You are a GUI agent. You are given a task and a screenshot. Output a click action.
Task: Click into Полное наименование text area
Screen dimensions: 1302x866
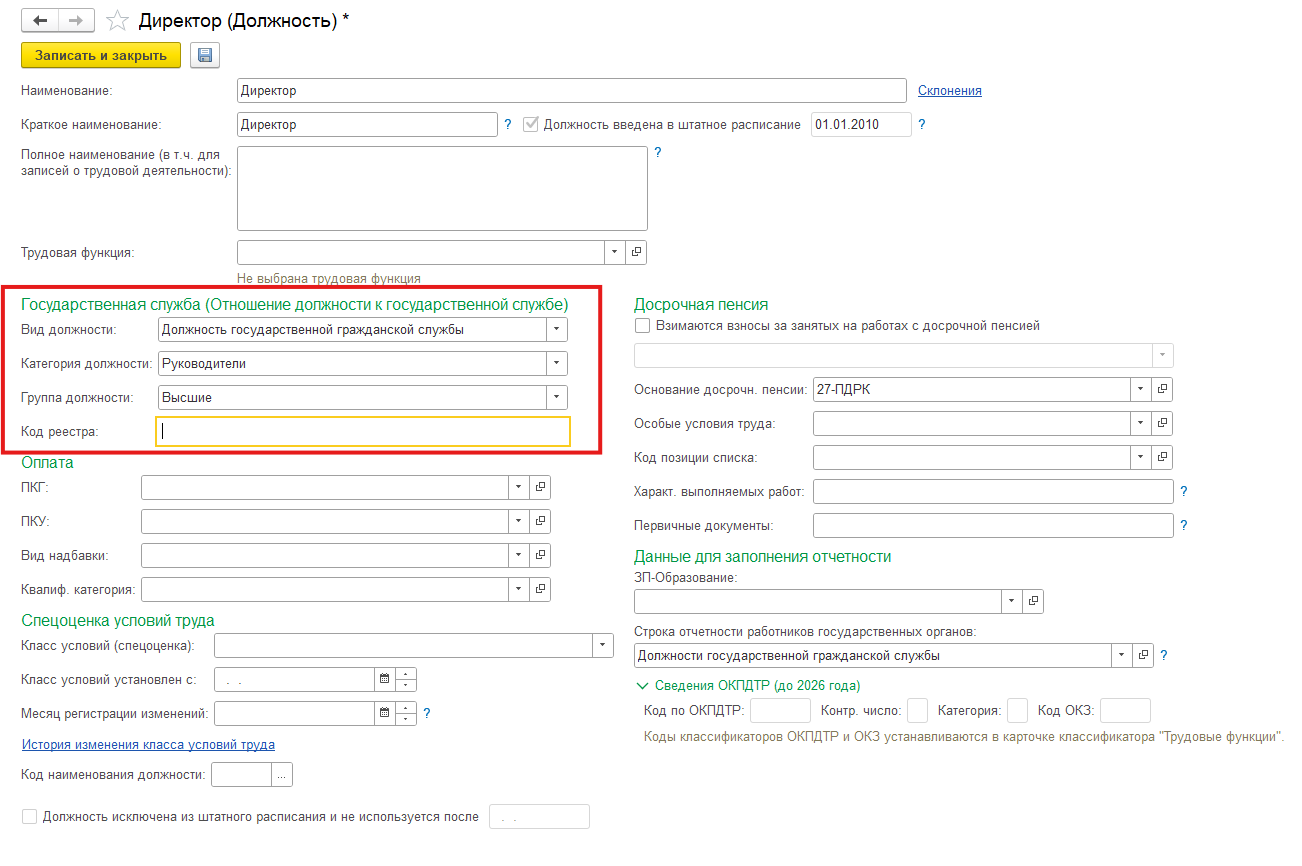tap(442, 189)
